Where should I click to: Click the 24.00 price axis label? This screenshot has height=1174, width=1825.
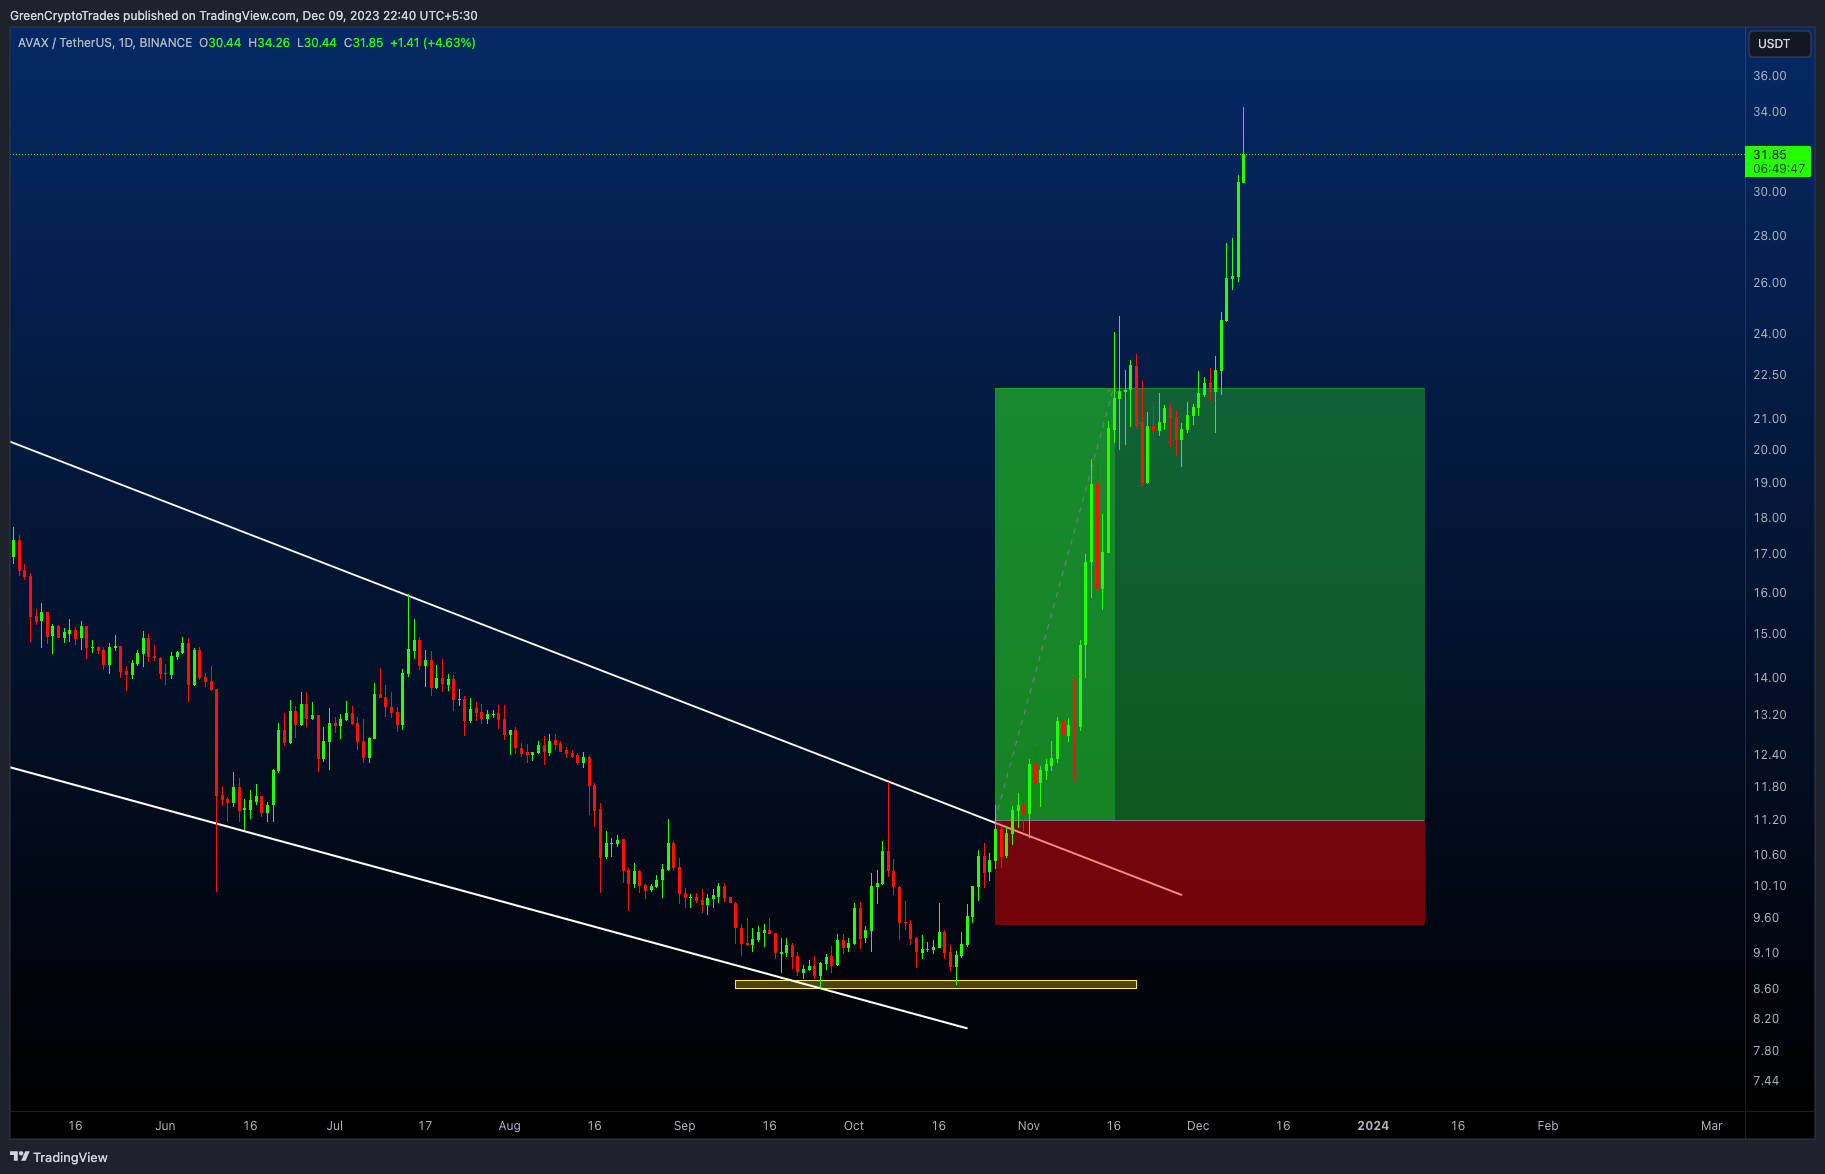[x=1769, y=334]
